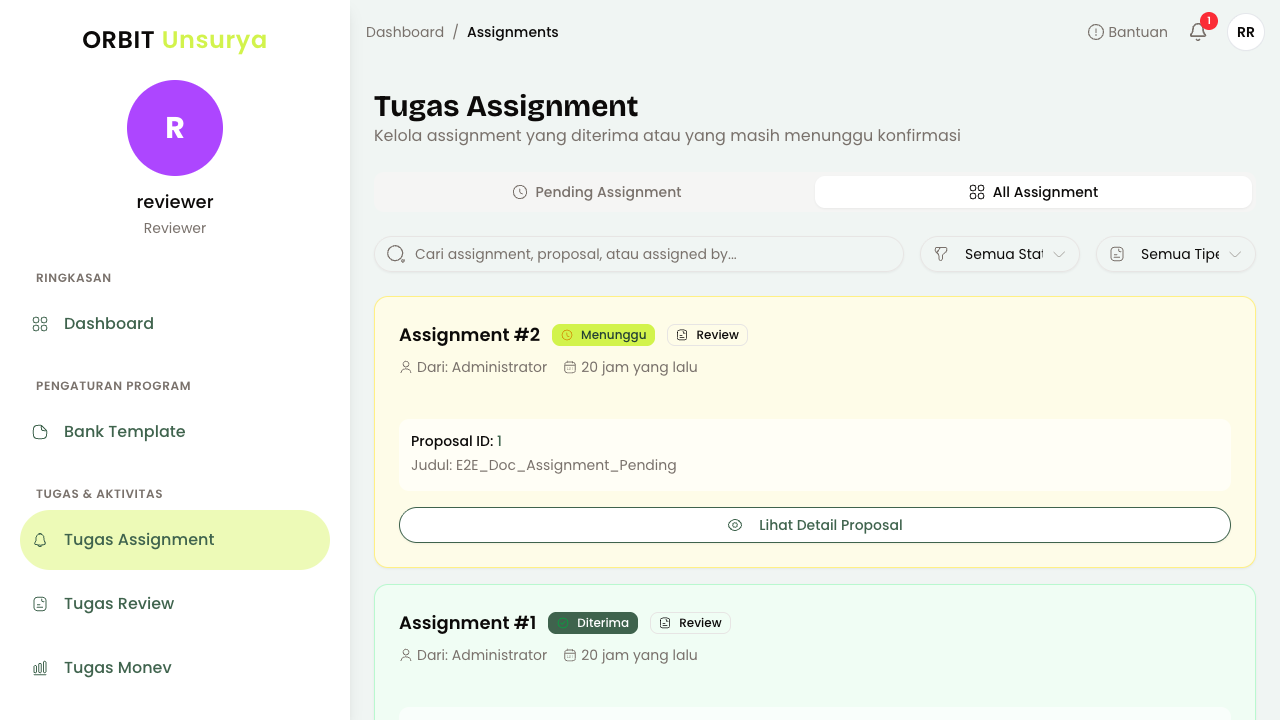Click the person icon on Assignment #1
1280x720 pixels.
pyautogui.click(x=406, y=655)
